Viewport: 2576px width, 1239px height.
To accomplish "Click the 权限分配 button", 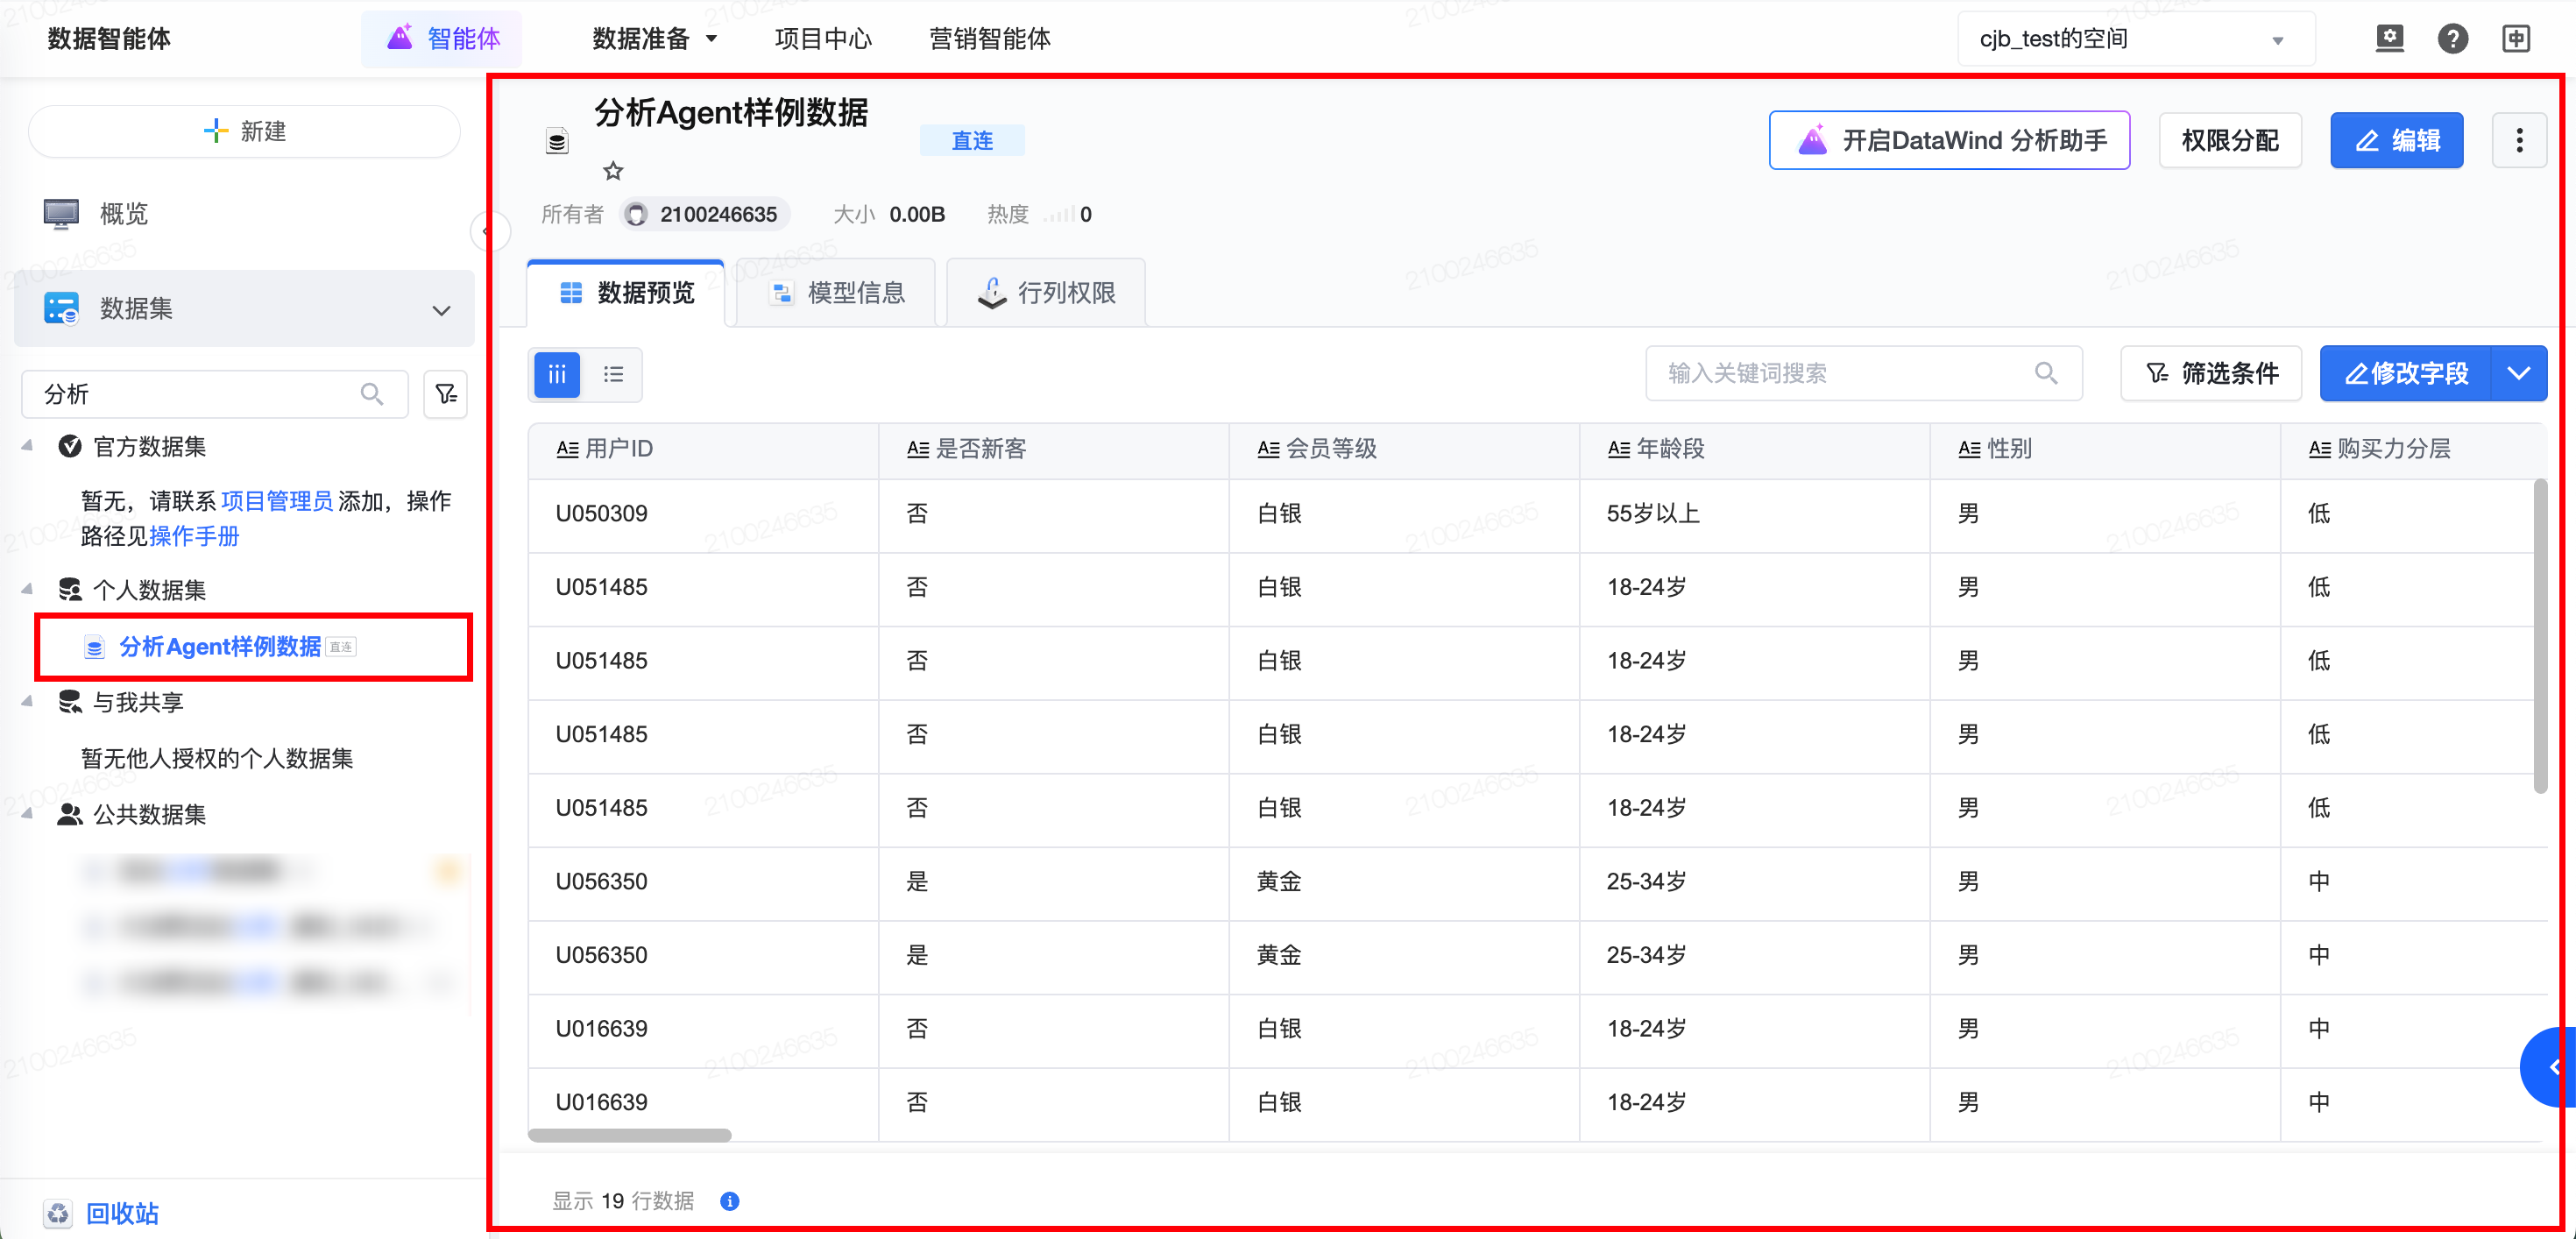I will pos(2230,140).
